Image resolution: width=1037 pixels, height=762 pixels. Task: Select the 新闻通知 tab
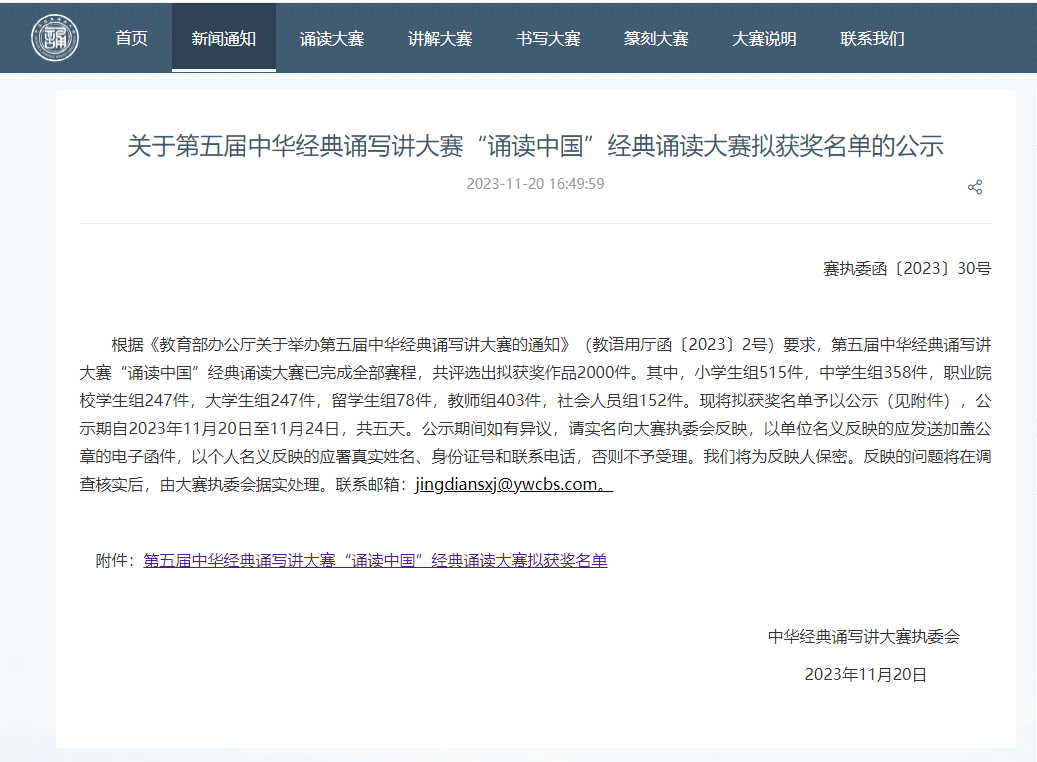click(x=224, y=38)
